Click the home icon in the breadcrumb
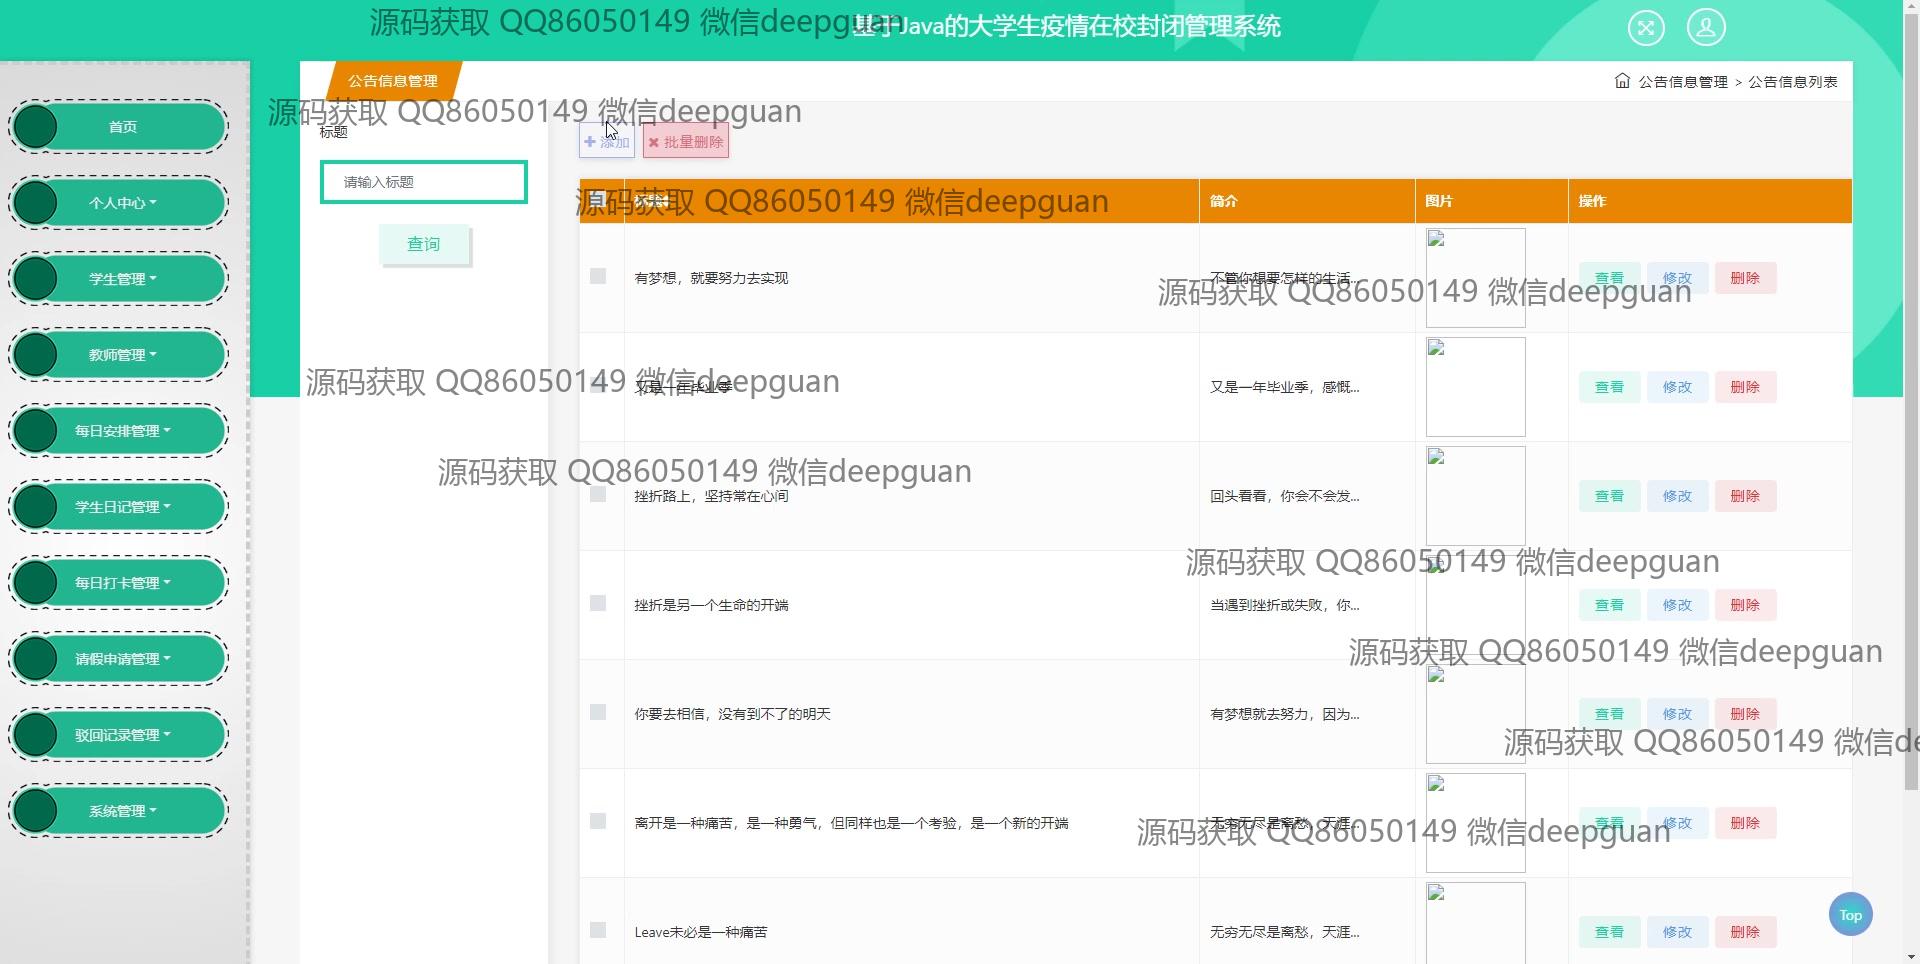The image size is (1920, 964). click(1622, 81)
